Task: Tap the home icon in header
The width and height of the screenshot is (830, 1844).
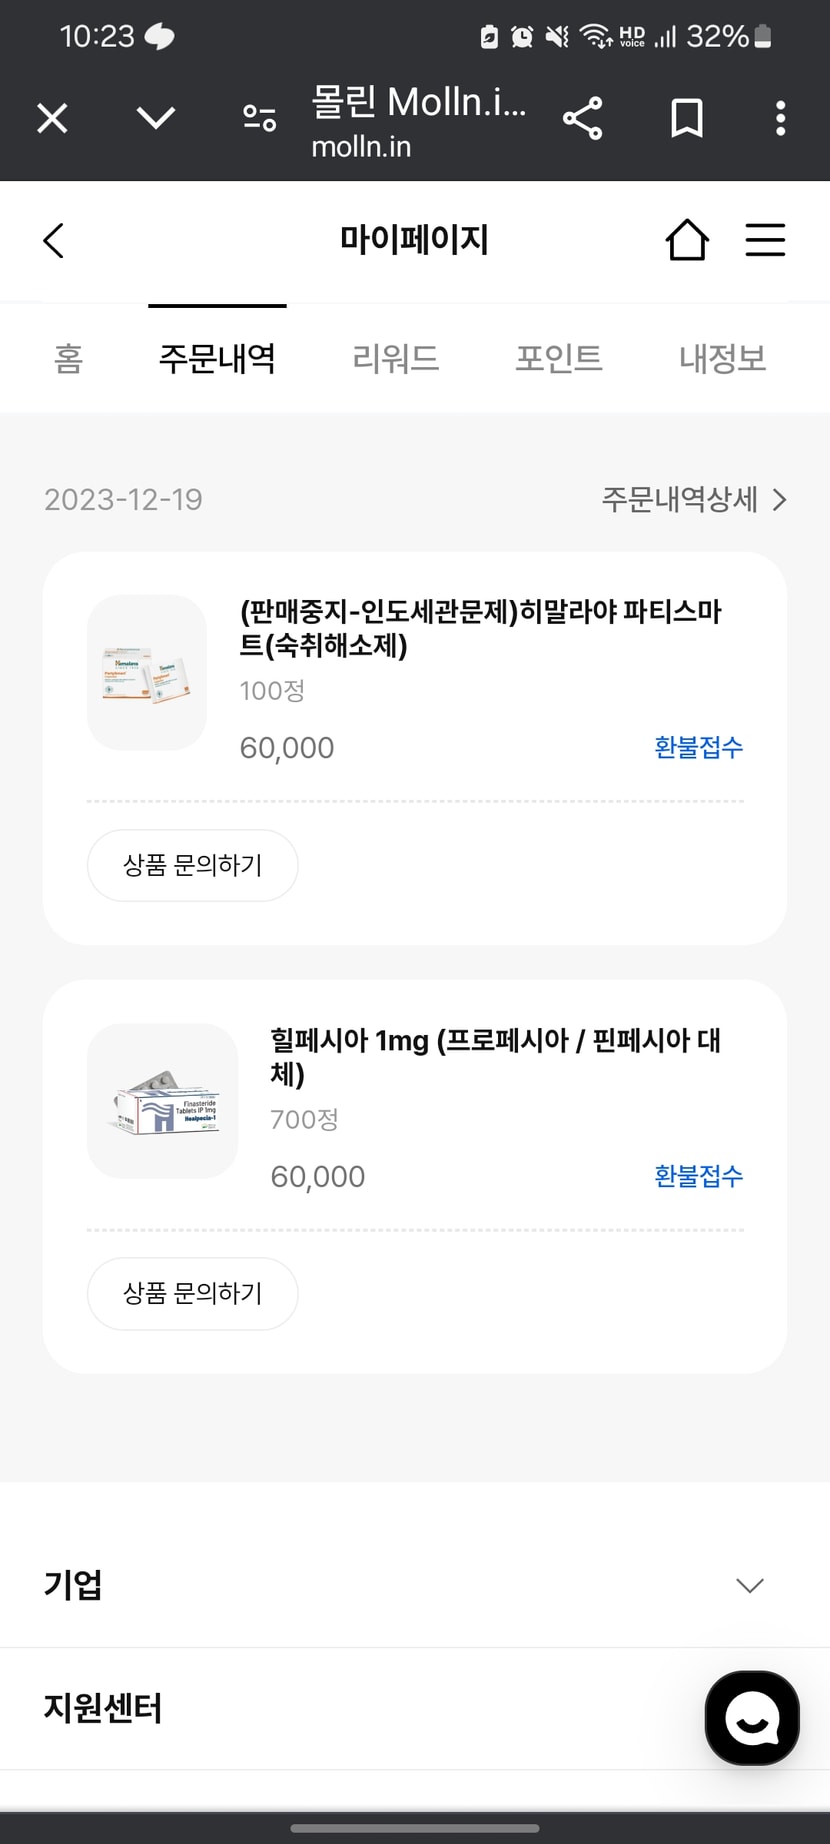Action: tap(687, 241)
